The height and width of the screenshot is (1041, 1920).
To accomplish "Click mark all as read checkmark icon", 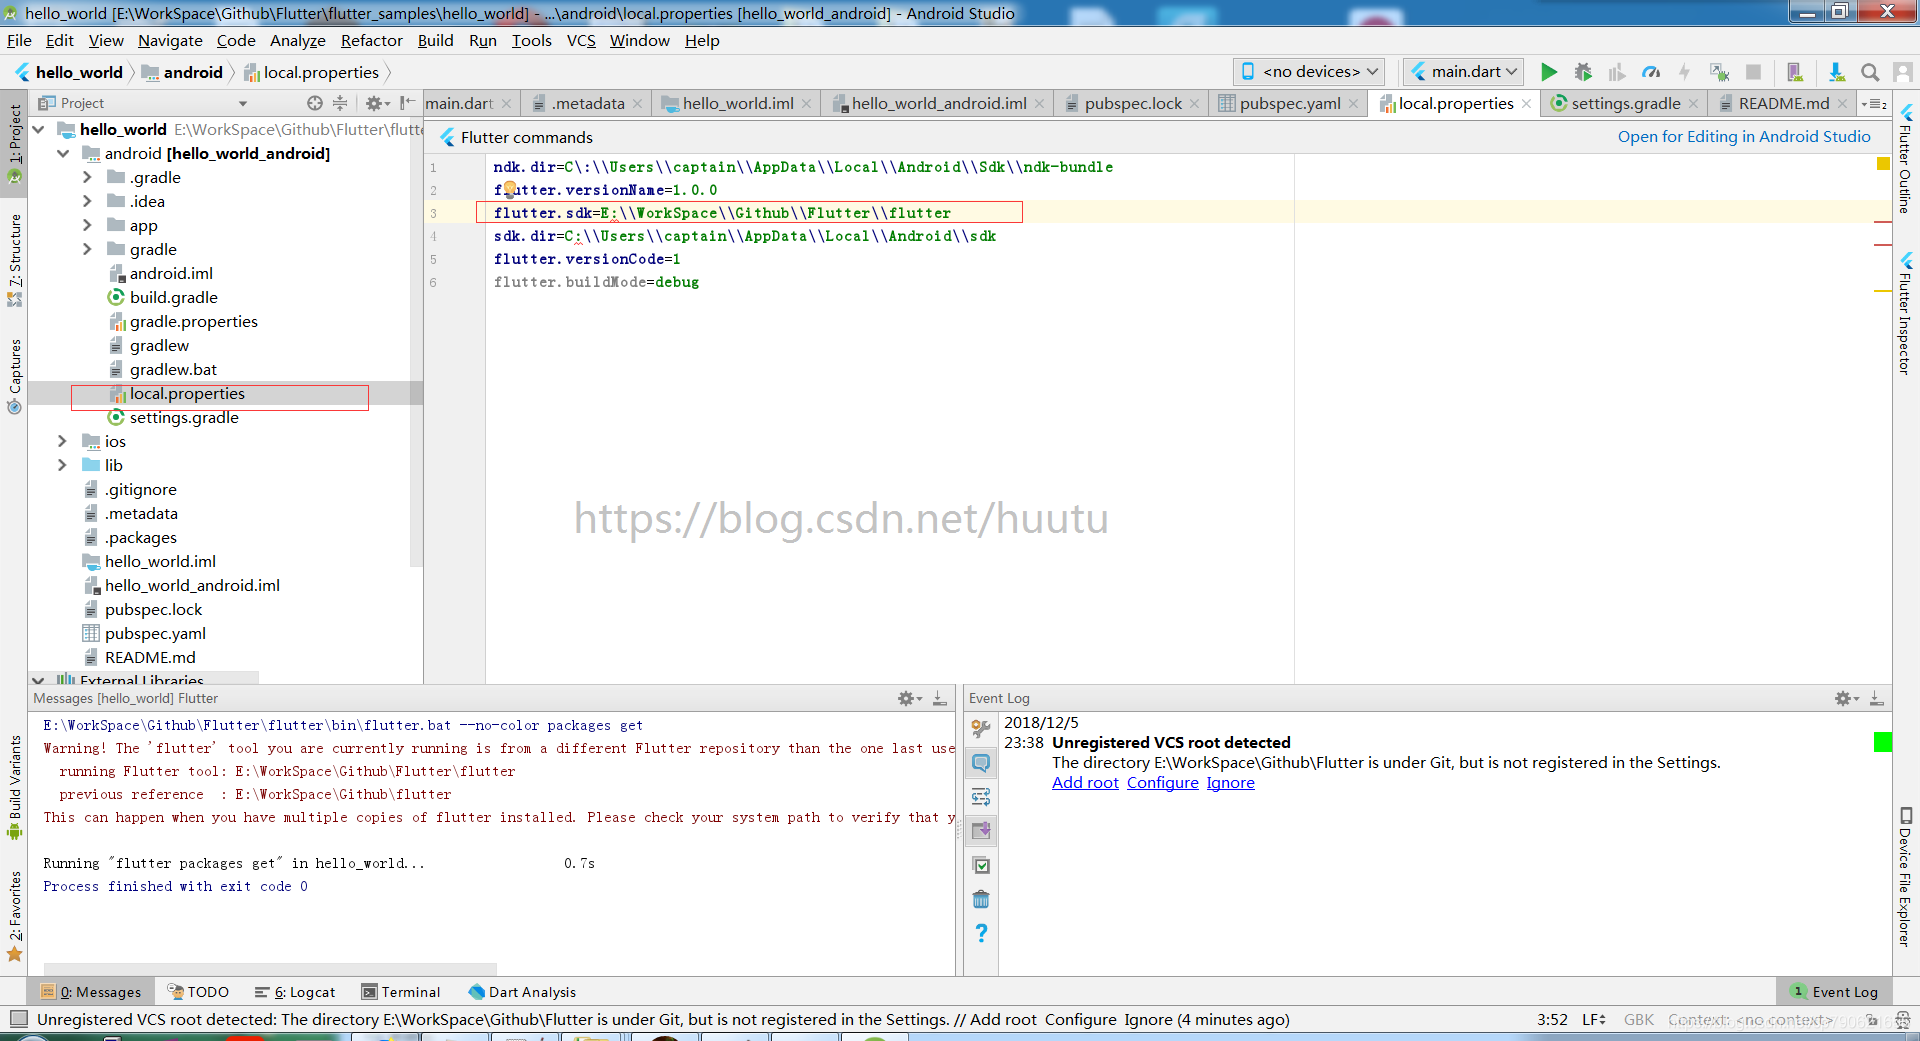I will 981,865.
